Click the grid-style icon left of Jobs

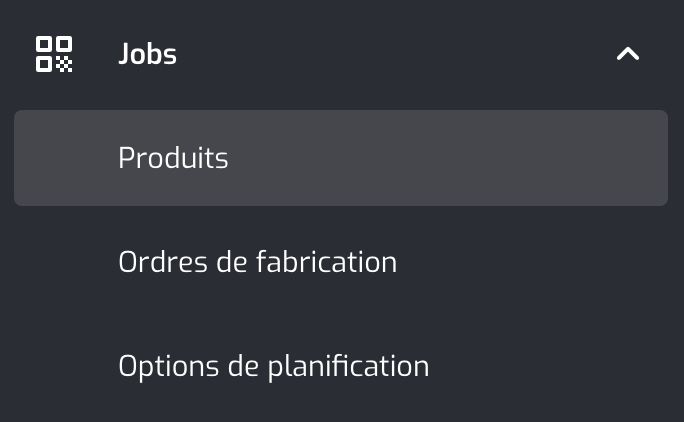coord(54,54)
